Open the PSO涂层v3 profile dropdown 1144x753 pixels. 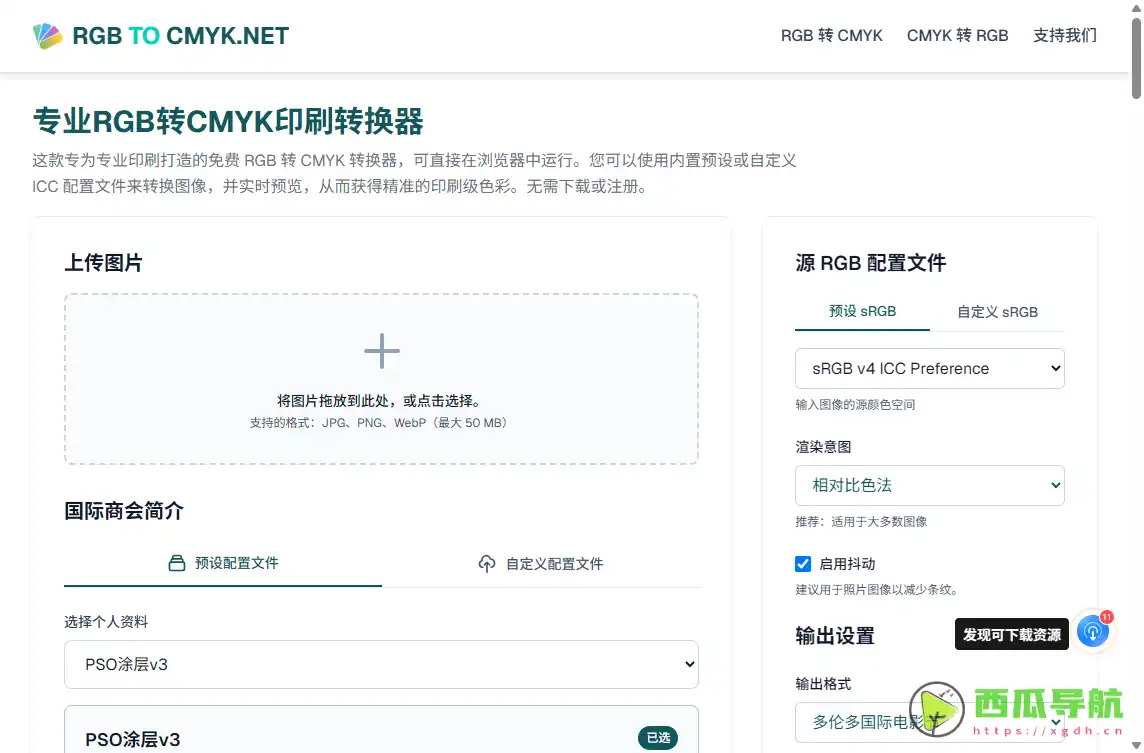point(382,664)
